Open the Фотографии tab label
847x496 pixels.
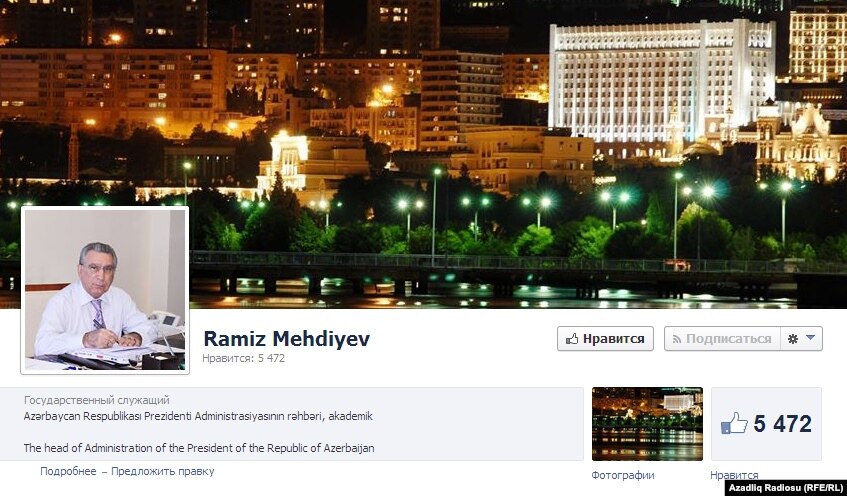click(x=623, y=475)
